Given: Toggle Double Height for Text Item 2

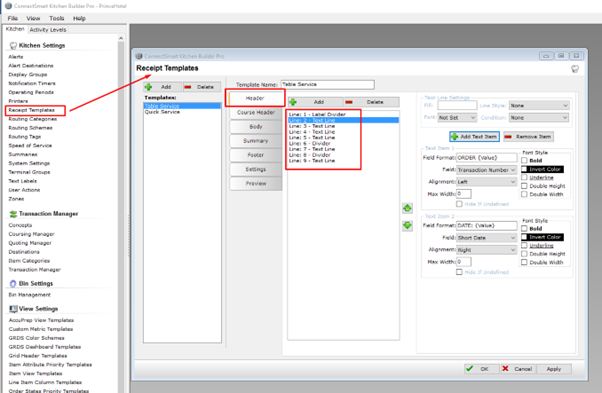Looking at the screenshot, I should click(x=524, y=254).
